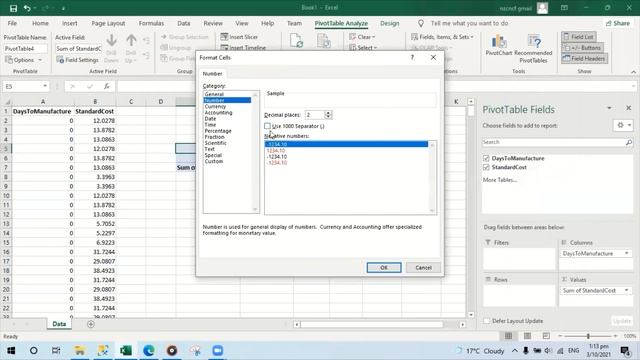Click the Tell me lightbulb search box
This screenshot has height=360, width=640.
click(x=464, y=23)
